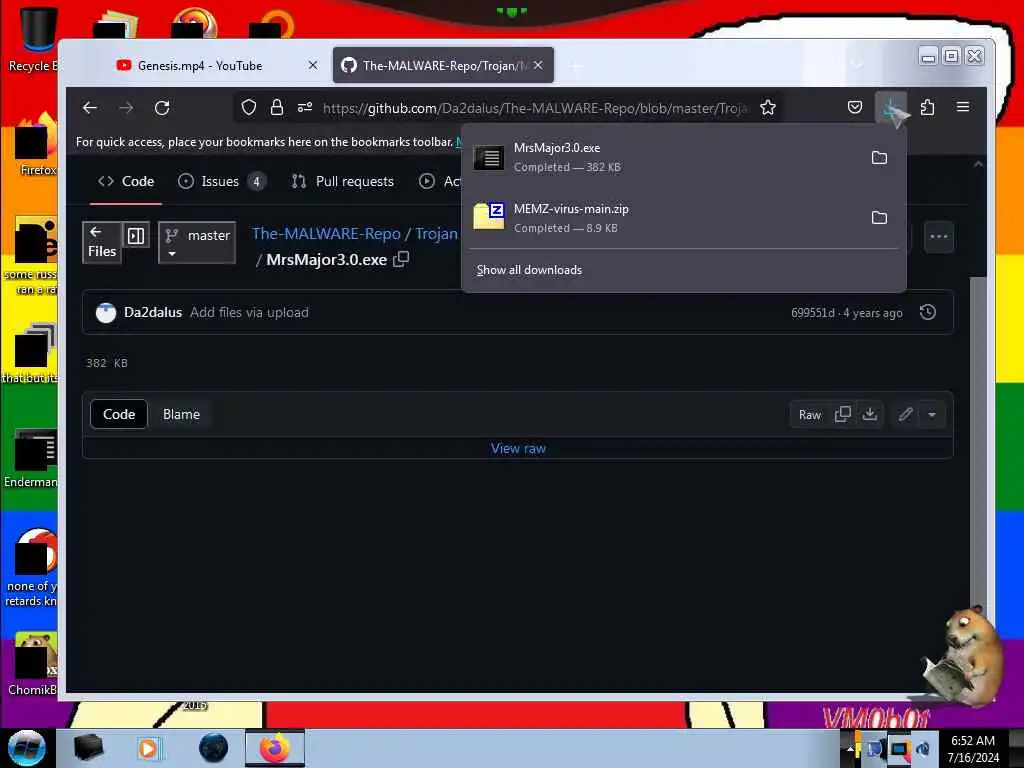1024x768 pixels.
Task: Select the Enderman desktop icon
Action: coord(30,459)
